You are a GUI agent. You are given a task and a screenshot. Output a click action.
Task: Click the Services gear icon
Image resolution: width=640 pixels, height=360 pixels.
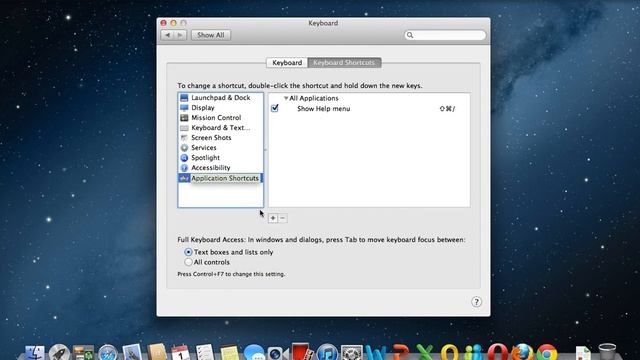click(184, 148)
